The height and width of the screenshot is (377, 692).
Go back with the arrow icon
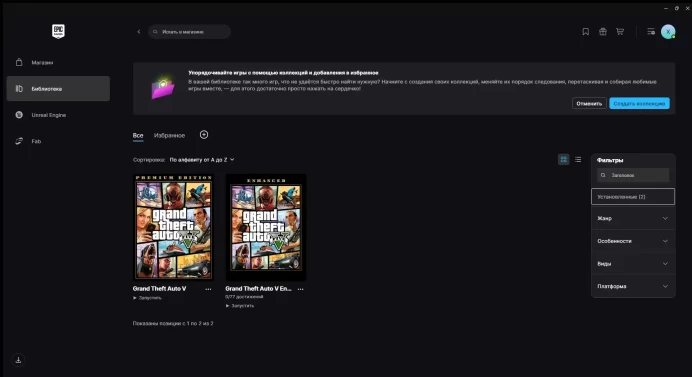139,32
